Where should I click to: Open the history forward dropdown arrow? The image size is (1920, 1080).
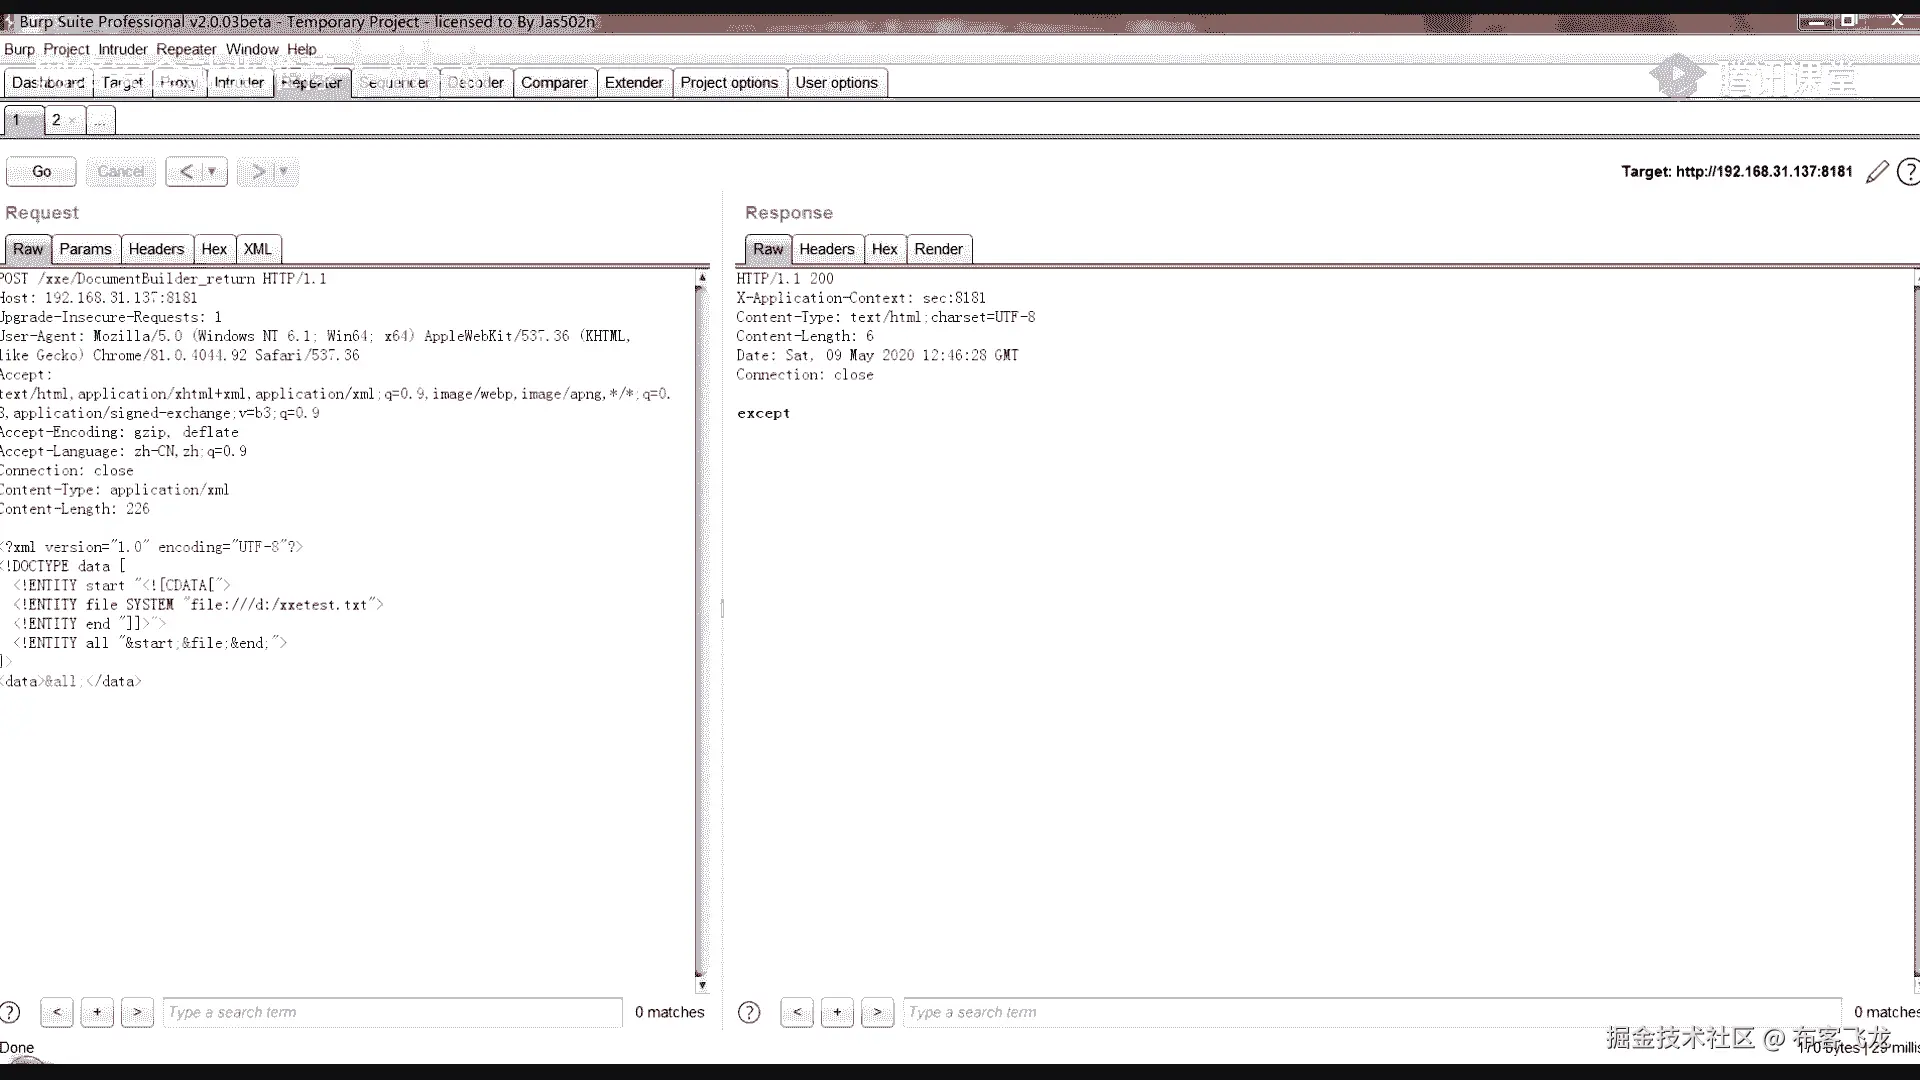pos(284,172)
